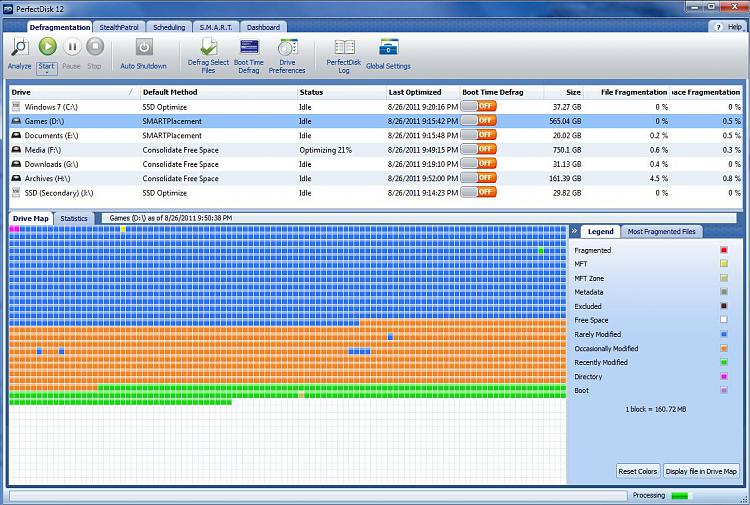Viewport: 750px width, 505px height.
Task: Toggle Boot Time Defrag for Windows 7 (C:\)
Action: click(478, 106)
